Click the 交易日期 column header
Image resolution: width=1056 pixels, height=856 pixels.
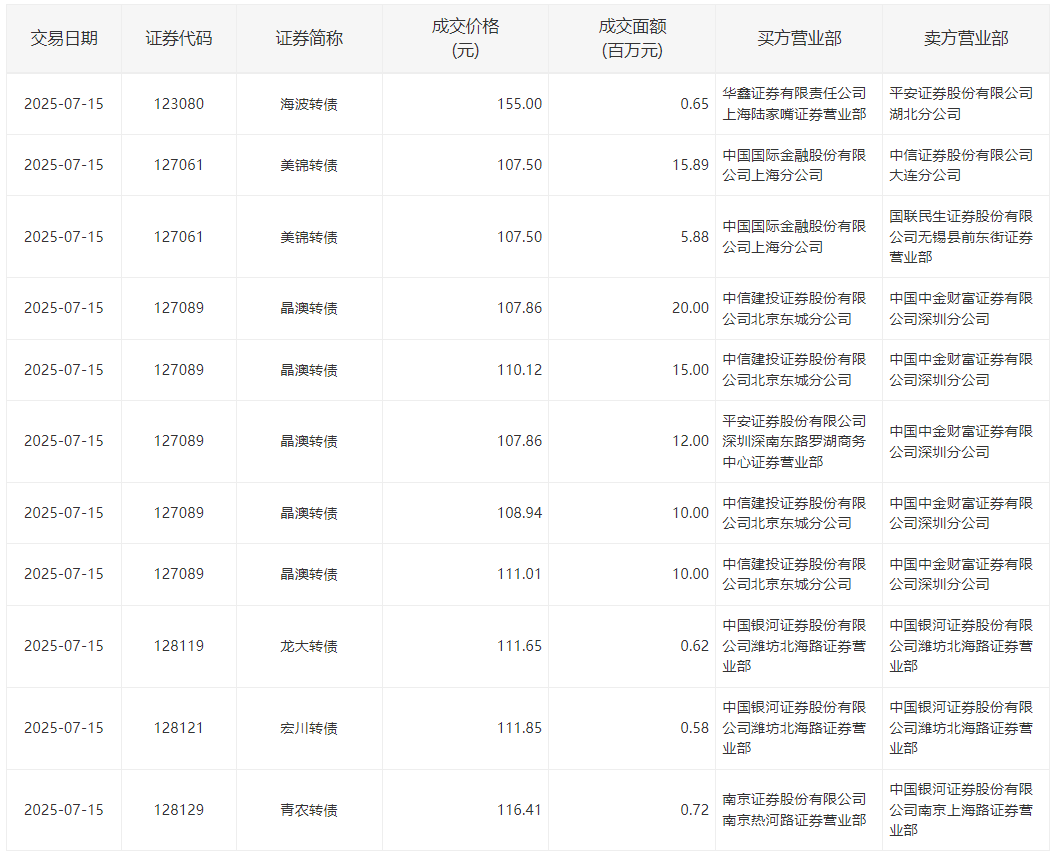coord(64,38)
